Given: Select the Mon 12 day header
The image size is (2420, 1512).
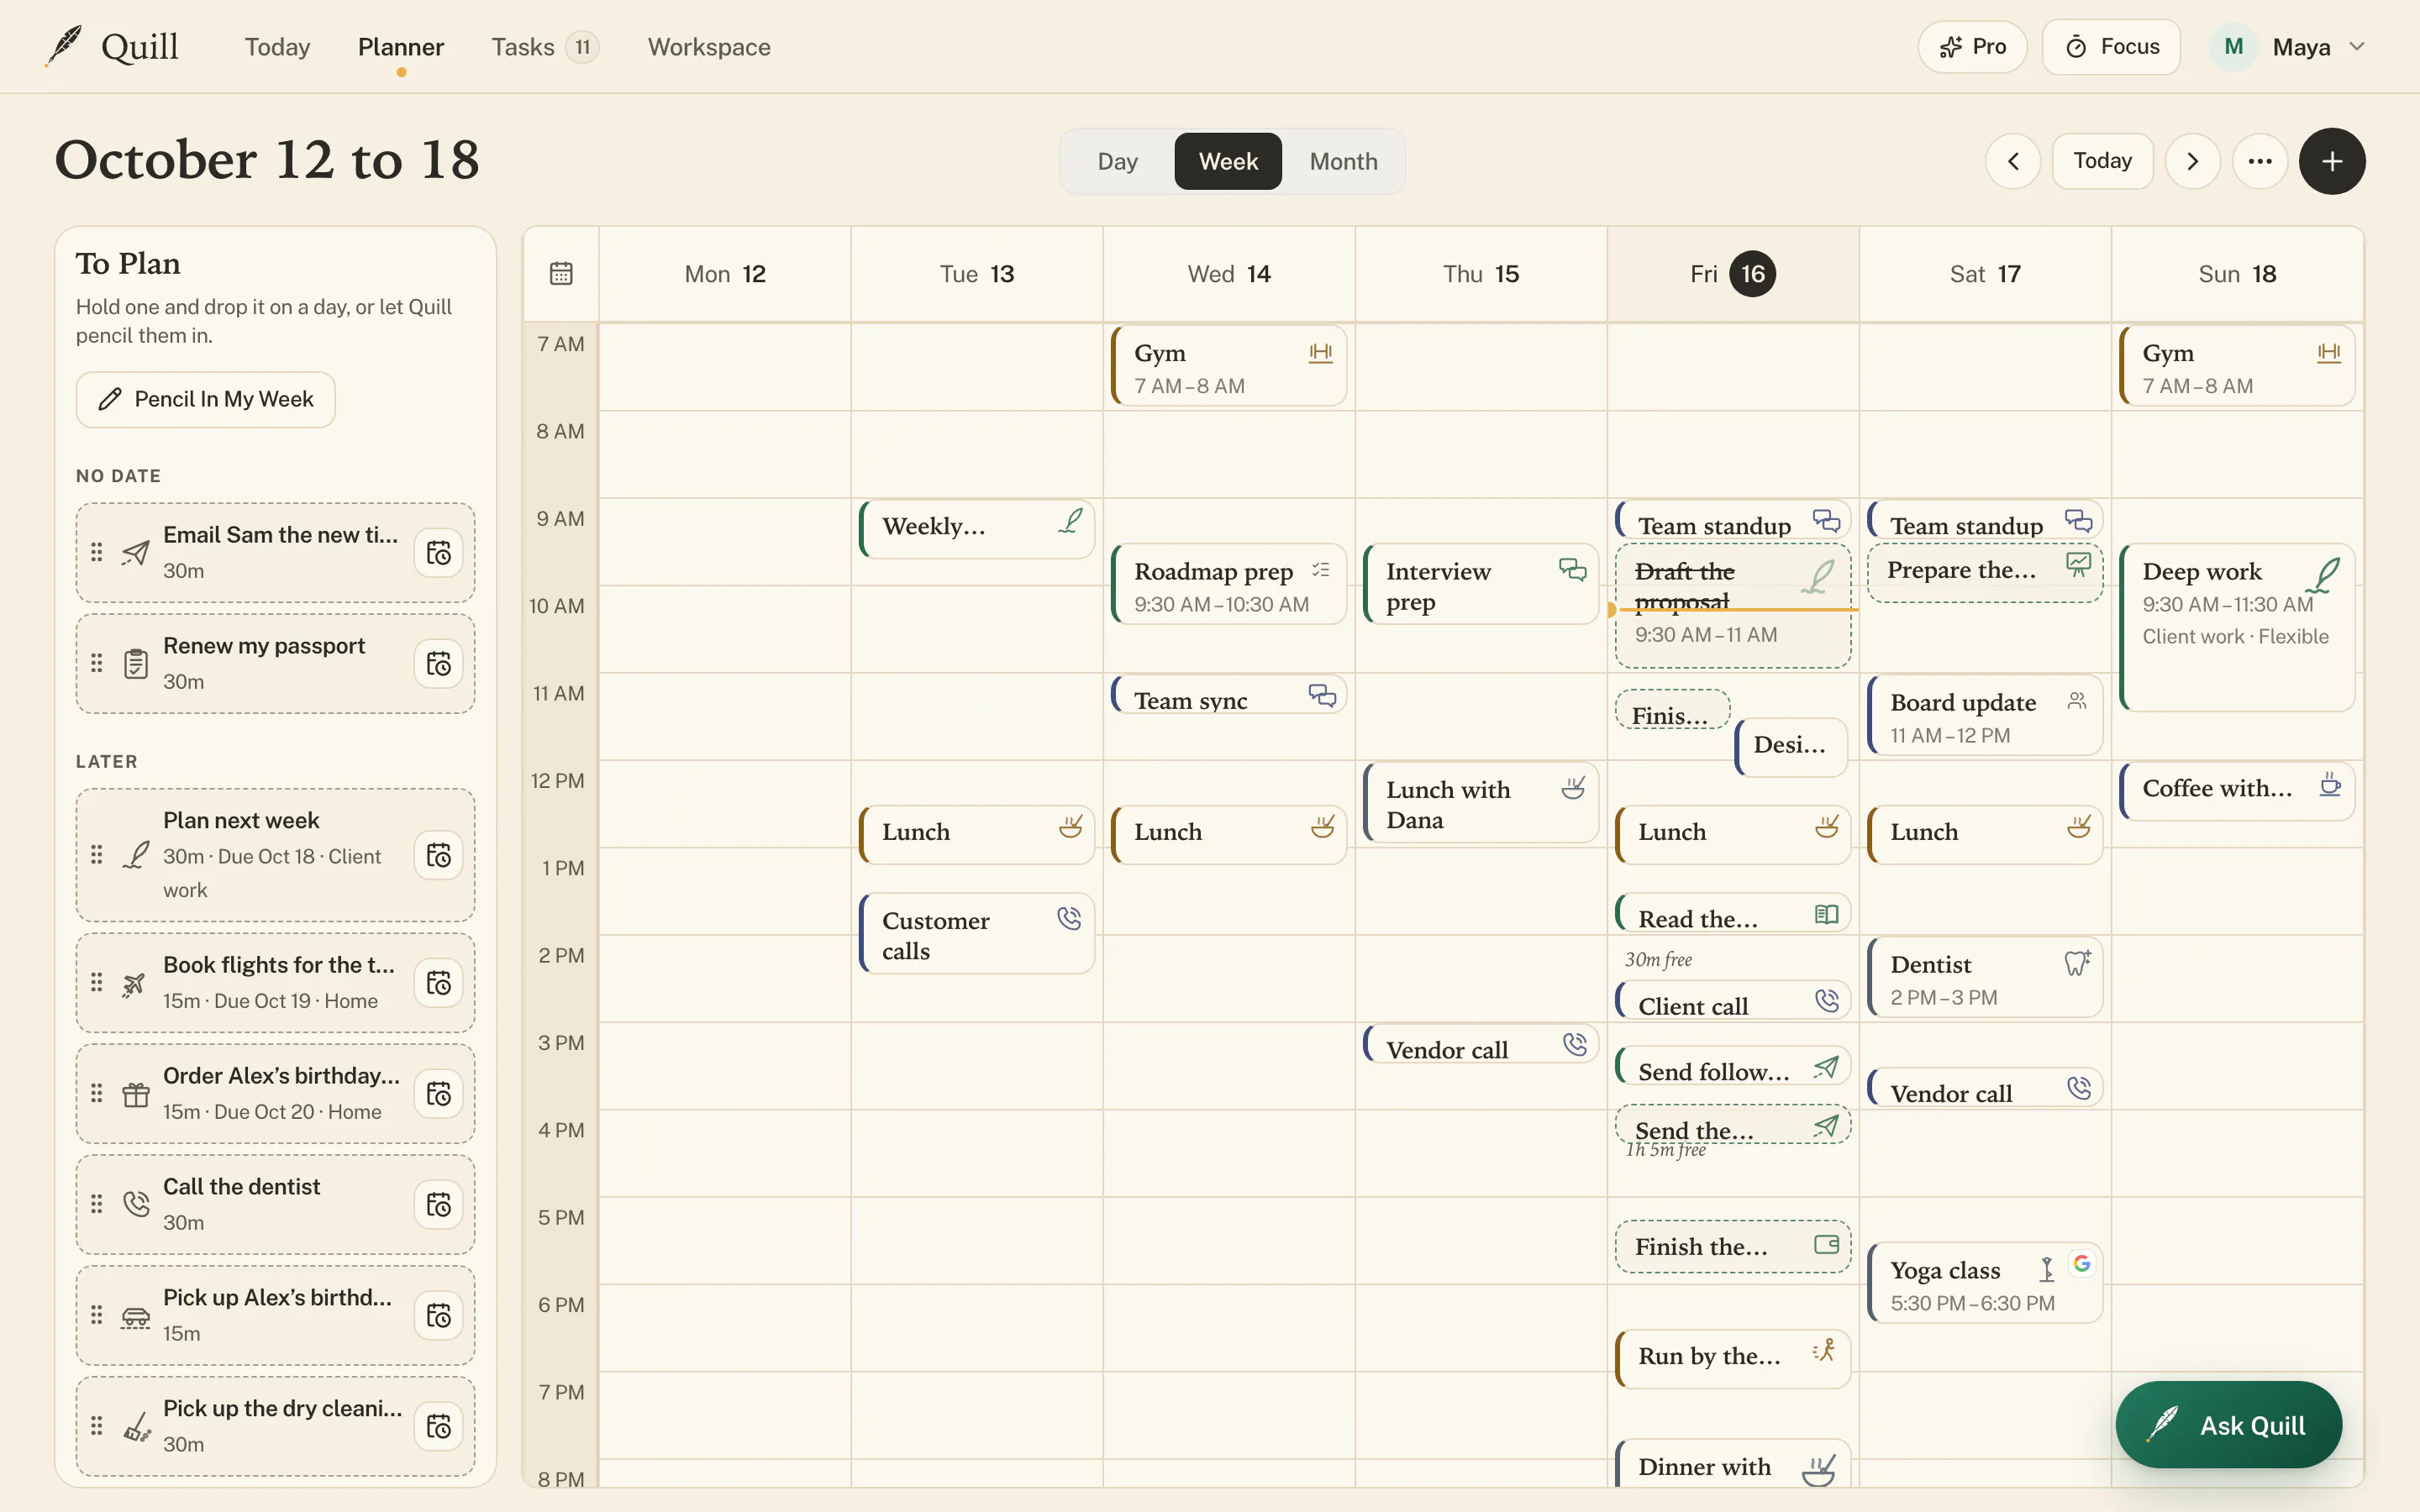Looking at the screenshot, I should click(725, 274).
